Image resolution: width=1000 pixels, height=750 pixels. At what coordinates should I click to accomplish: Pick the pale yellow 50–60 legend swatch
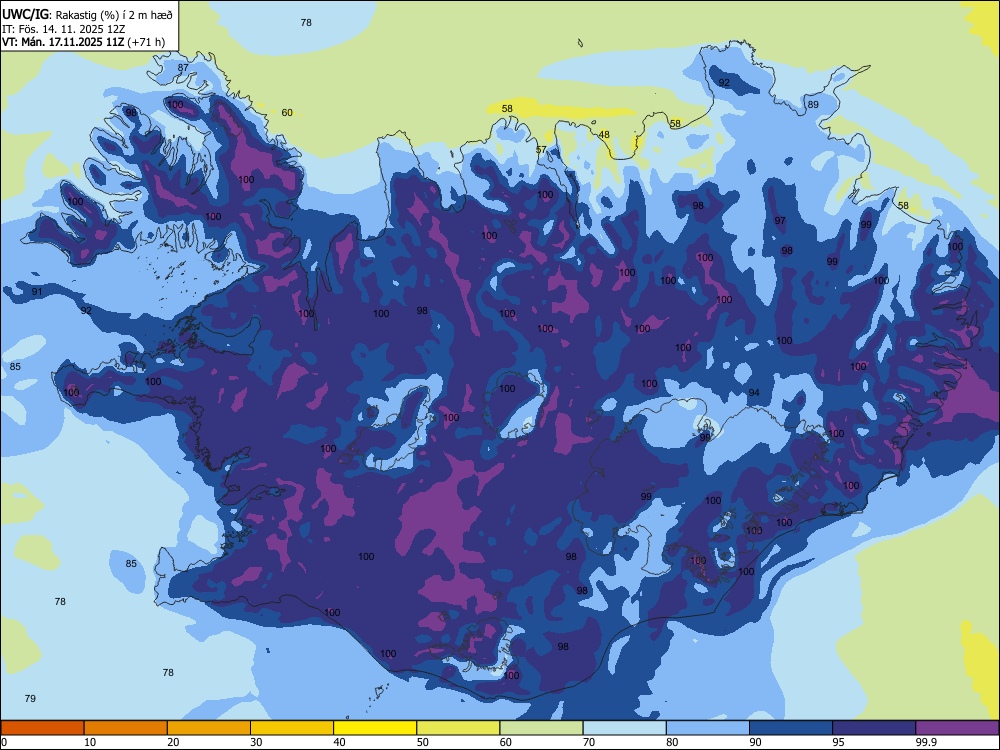(x=458, y=728)
